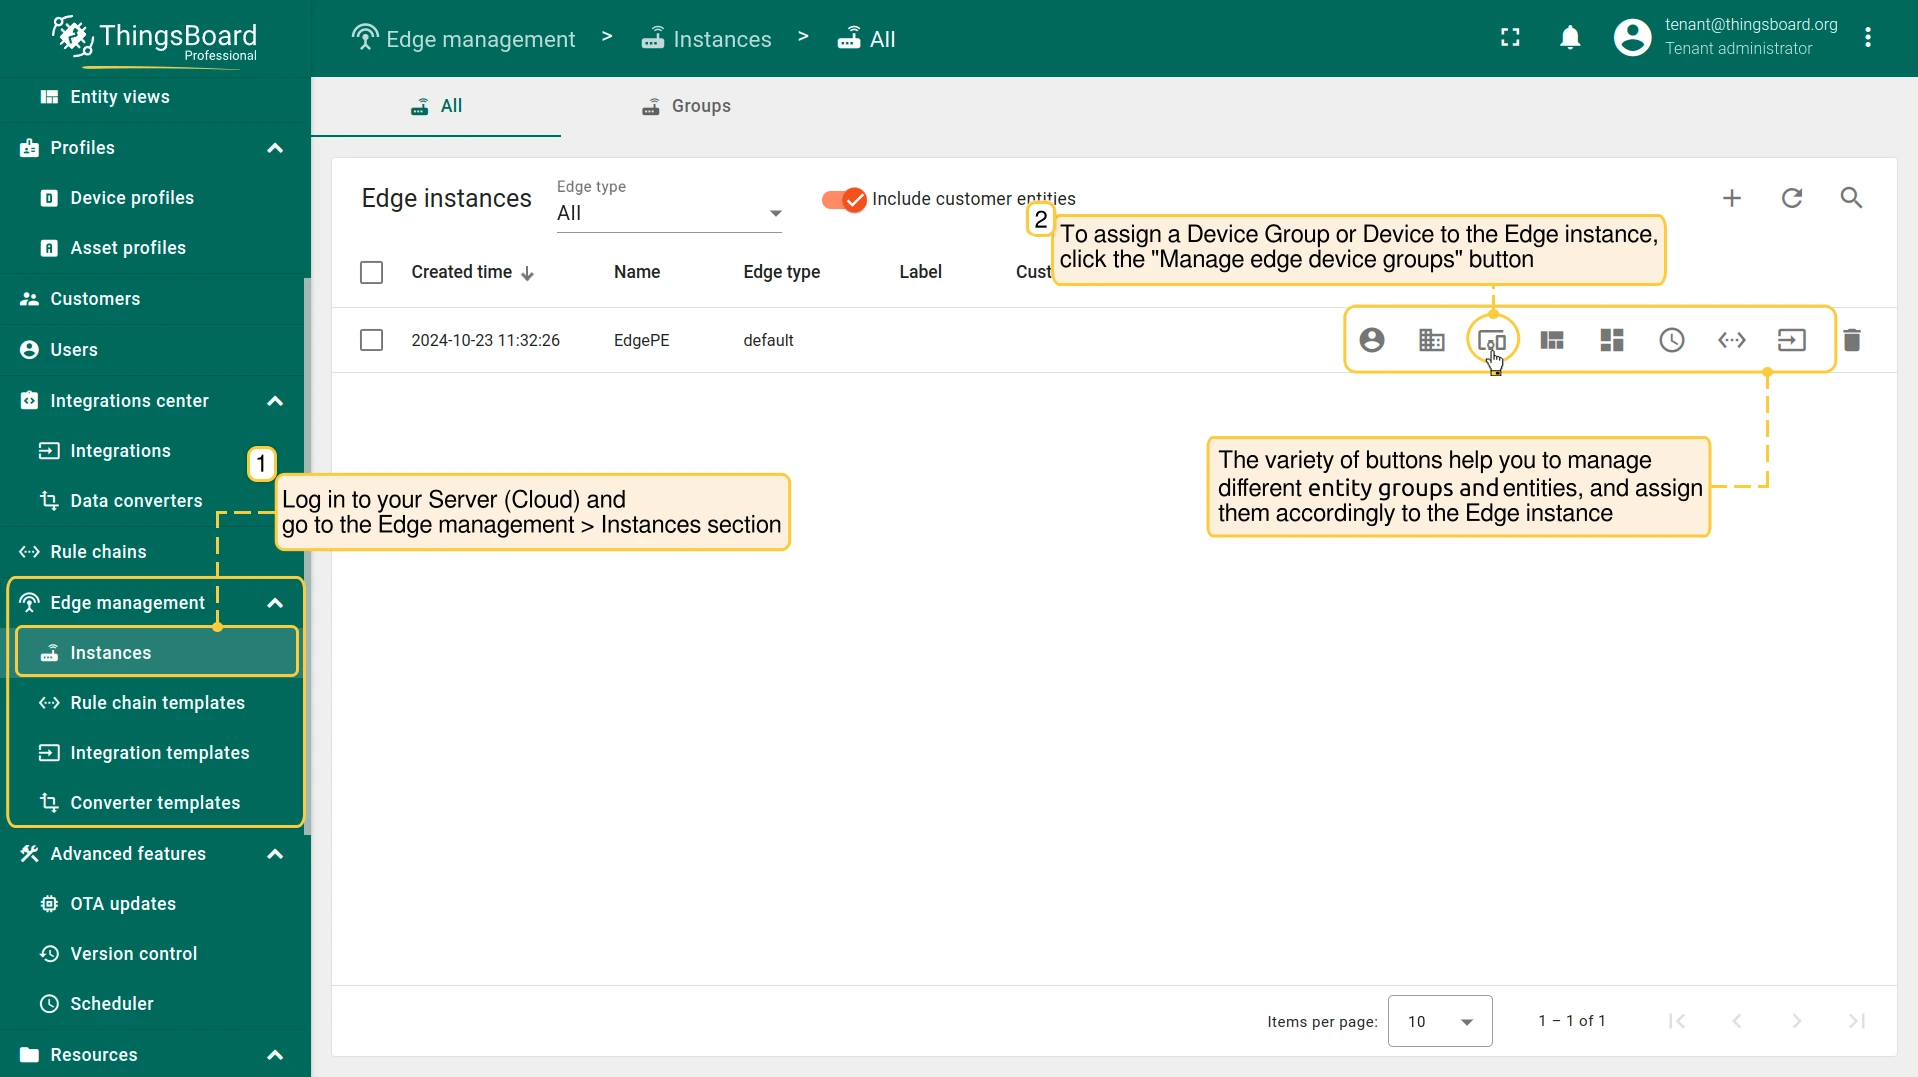Open Rule chain templates menu item
This screenshot has height=1077, width=1918.
tap(157, 703)
